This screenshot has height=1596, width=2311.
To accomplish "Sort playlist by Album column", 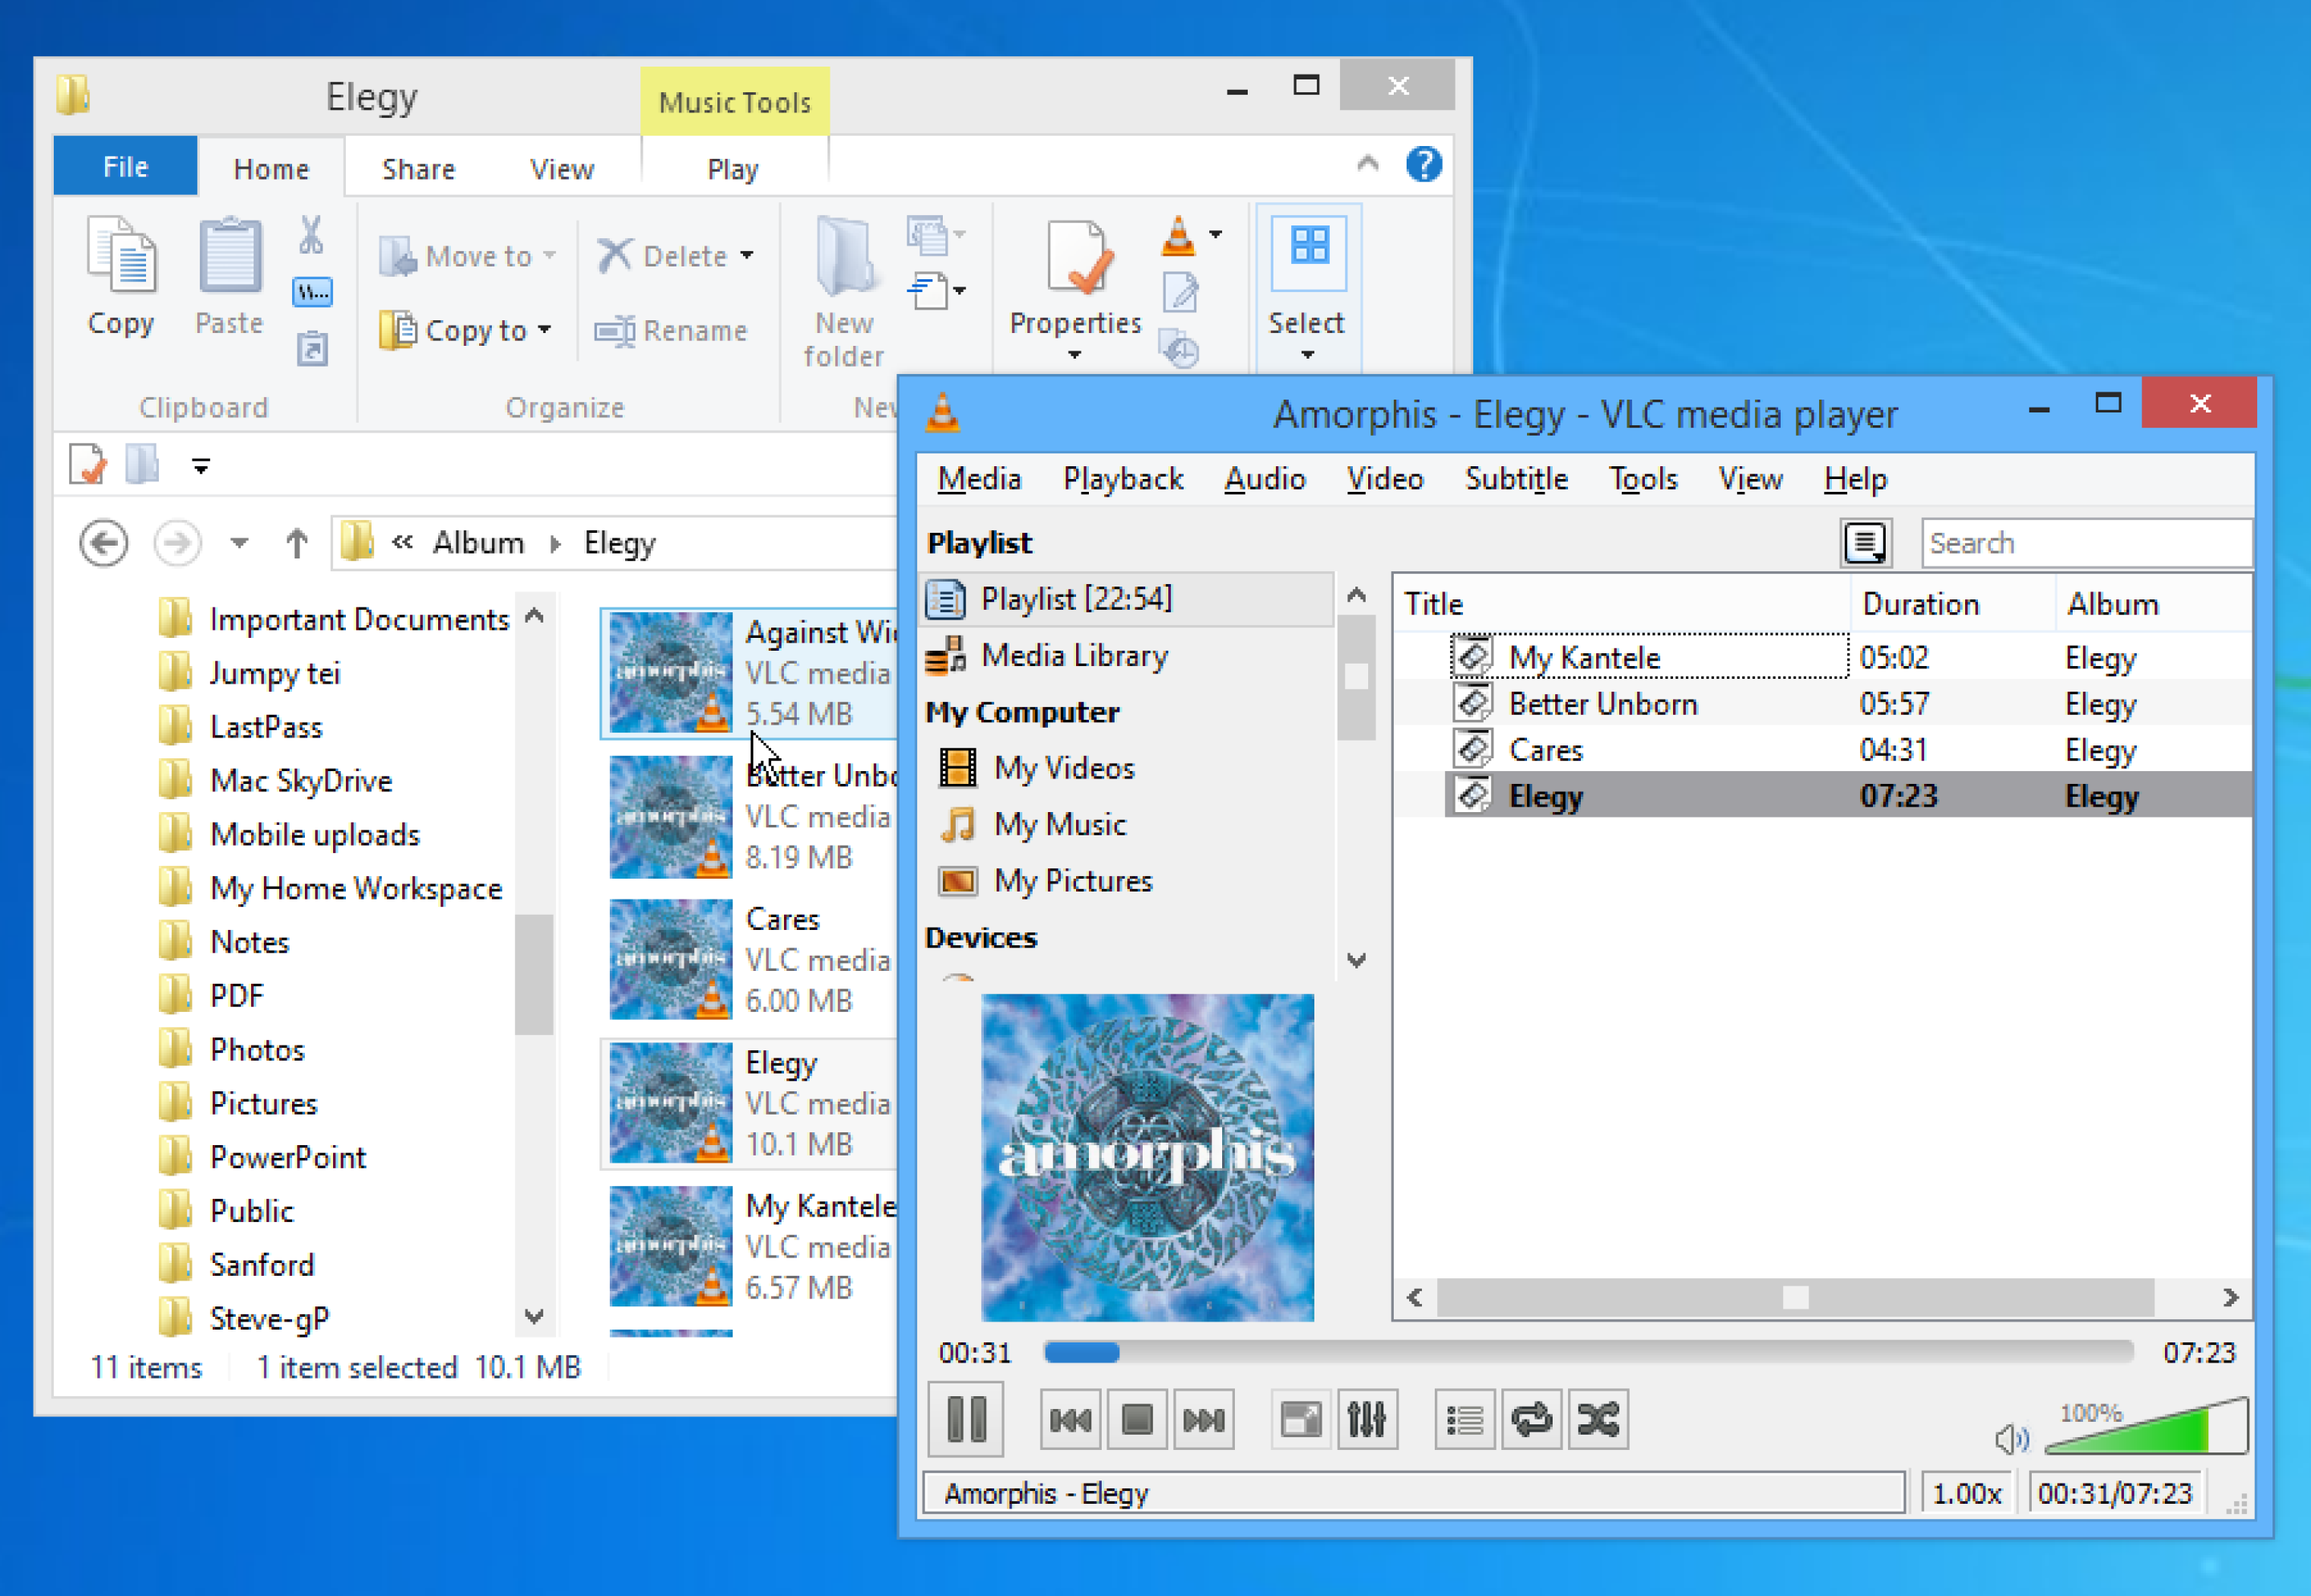I will click(2153, 604).
